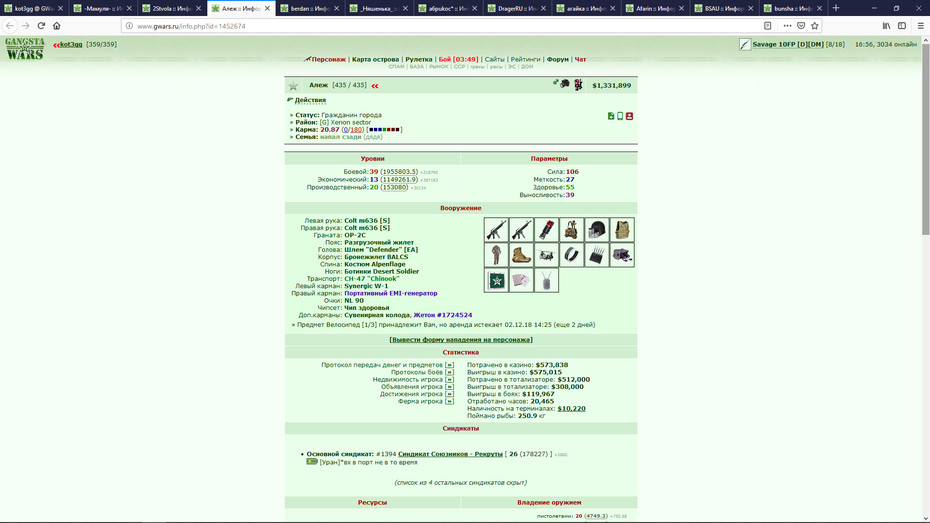The image size is (930, 523).
Task: Click the souvenir card deck item icon
Action: (x=521, y=280)
